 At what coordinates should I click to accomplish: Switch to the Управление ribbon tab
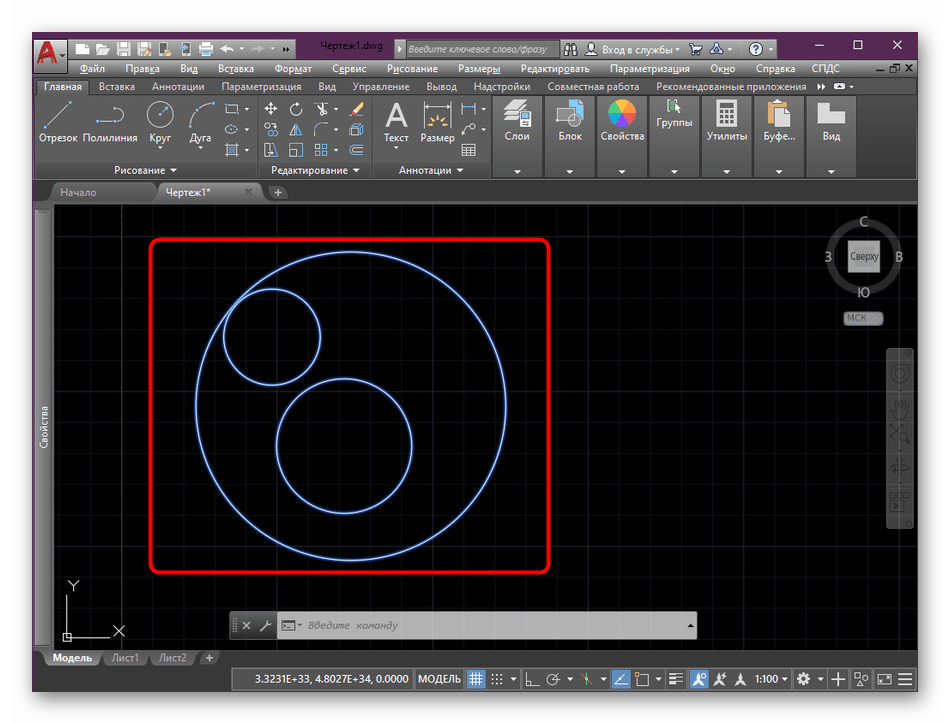point(381,87)
